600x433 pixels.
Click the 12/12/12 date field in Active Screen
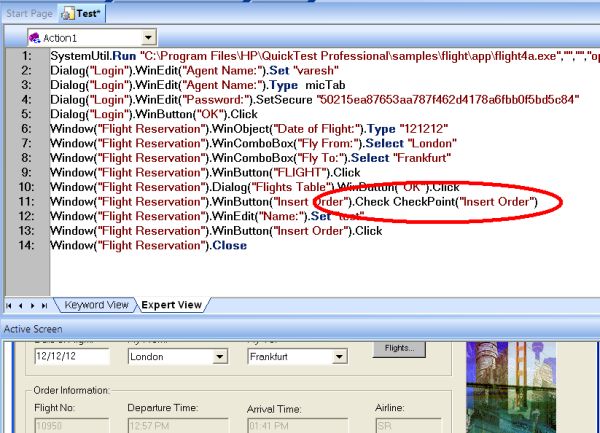(x=72, y=356)
